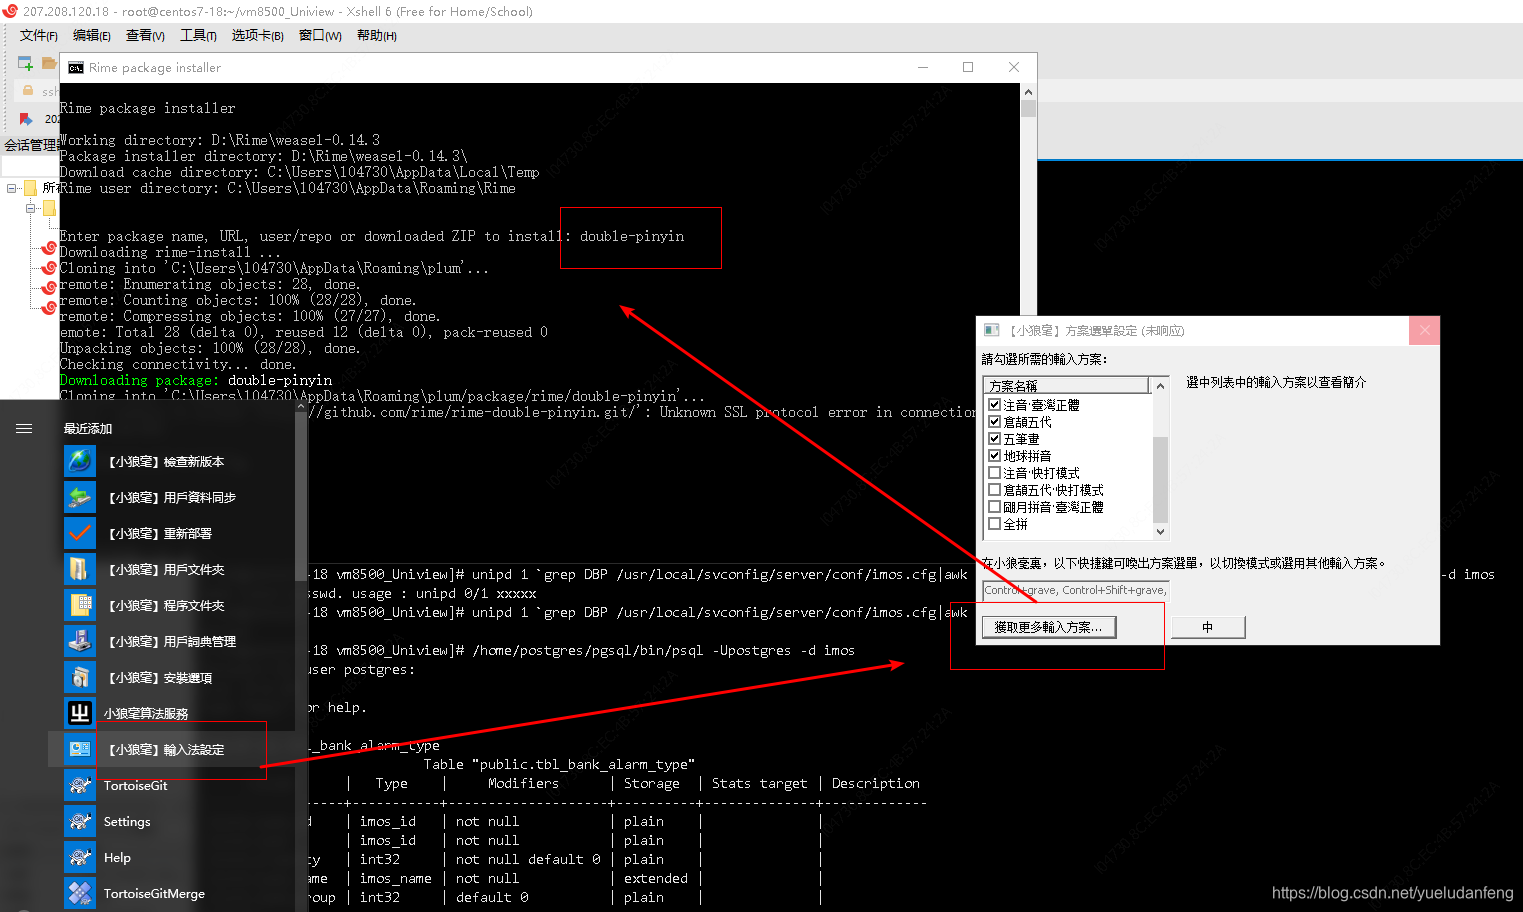The width and height of the screenshot is (1523, 912).
Task: Click hotkey field Control+grave
Action: [x=1075, y=590]
